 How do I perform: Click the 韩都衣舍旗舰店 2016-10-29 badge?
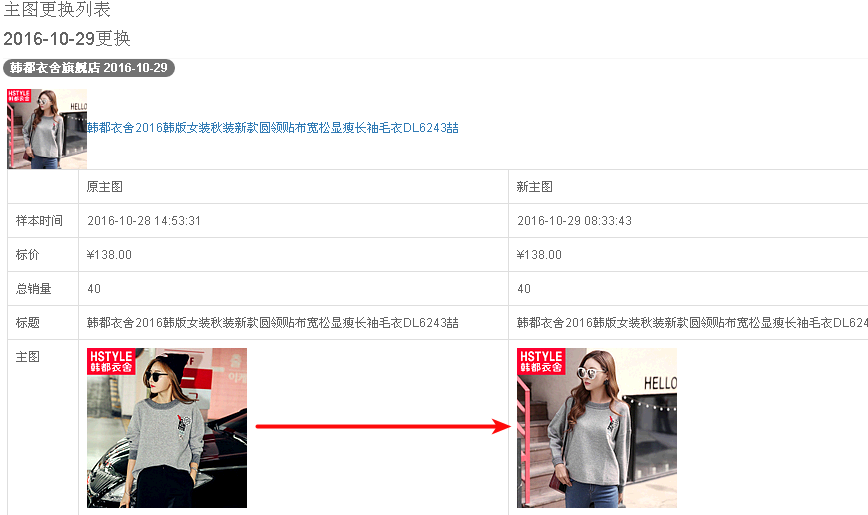click(x=89, y=68)
